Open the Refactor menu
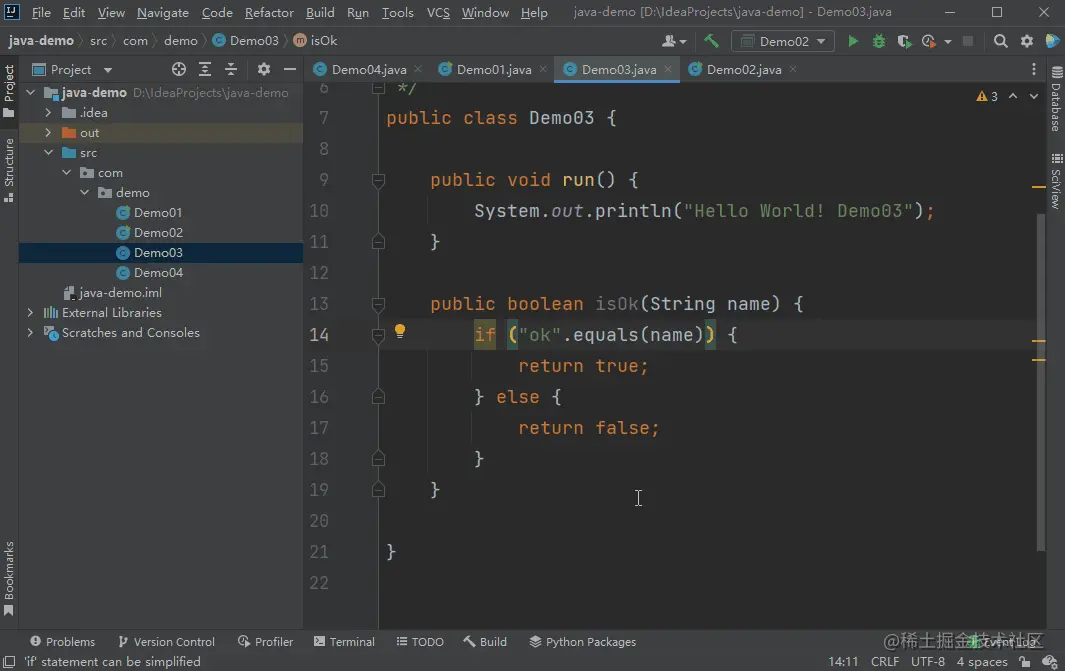Viewport: 1065px width, 671px height. tap(269, 12)
